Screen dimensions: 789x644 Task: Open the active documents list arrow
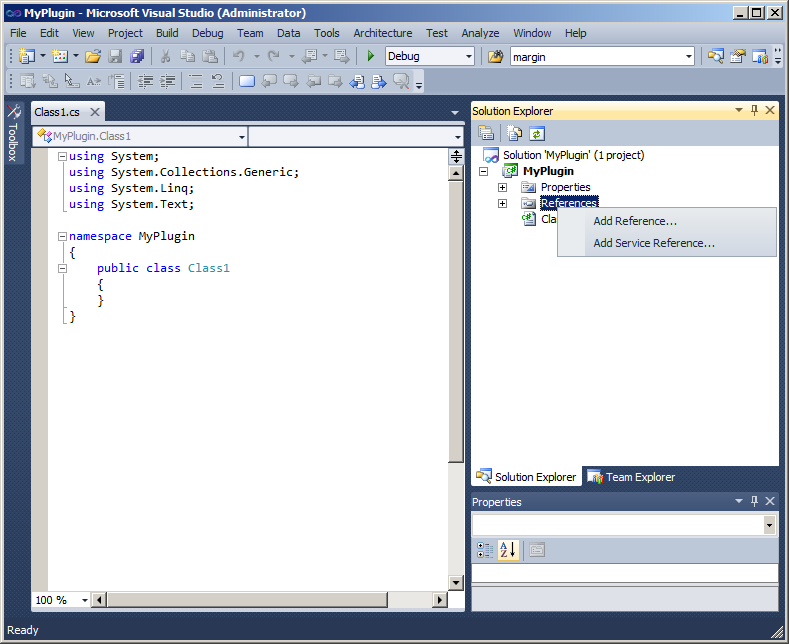point(455,113)
